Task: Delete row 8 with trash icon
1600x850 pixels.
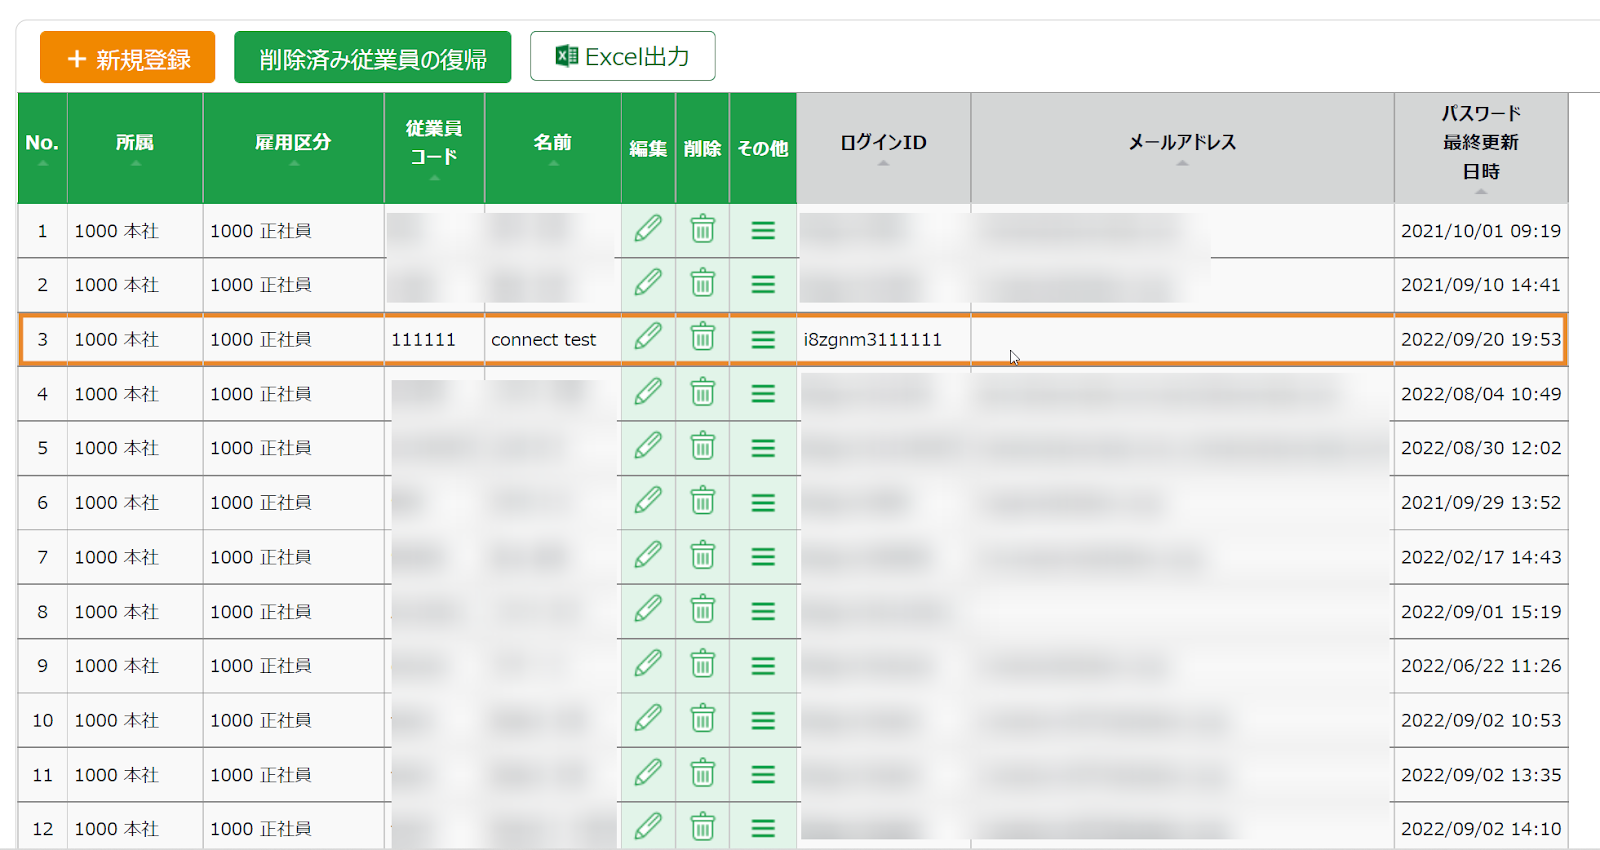Action: (703, 609)
